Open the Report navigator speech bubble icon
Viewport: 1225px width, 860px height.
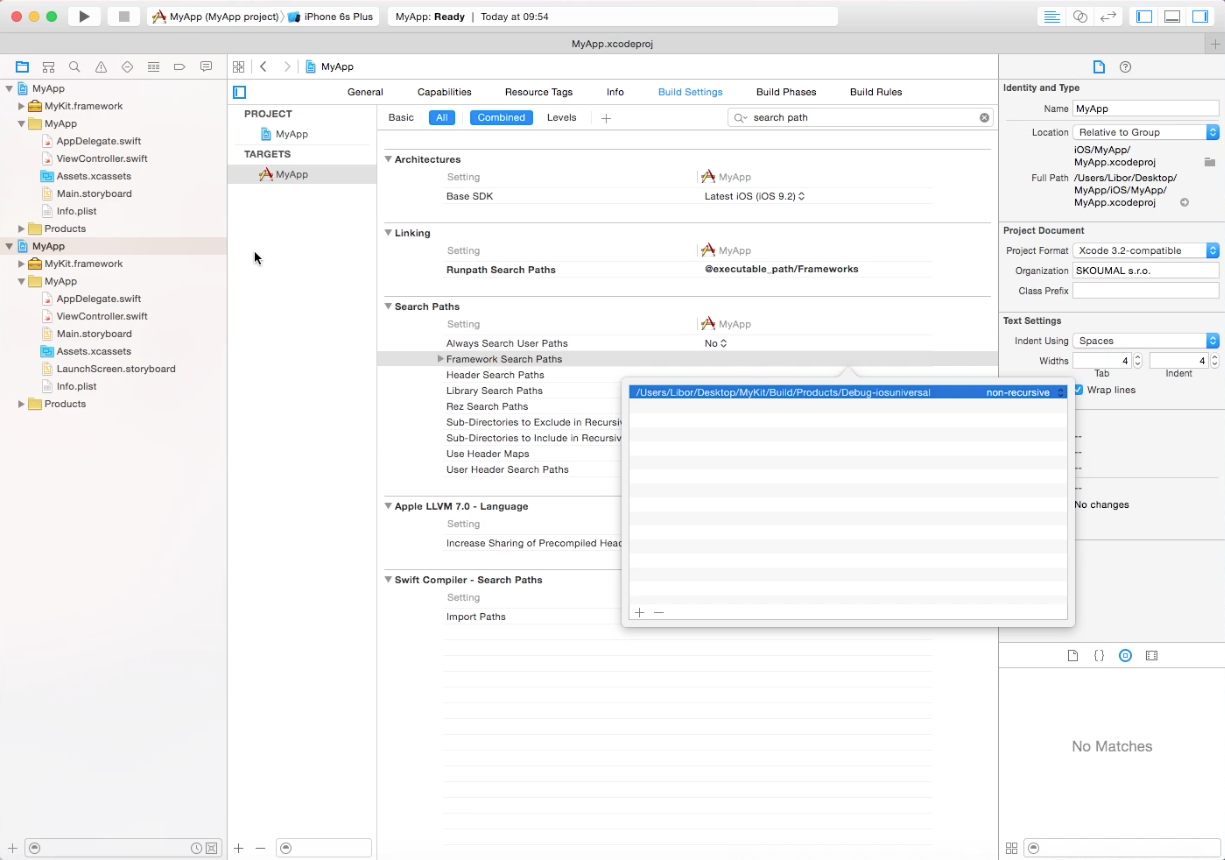pos(206,67)
